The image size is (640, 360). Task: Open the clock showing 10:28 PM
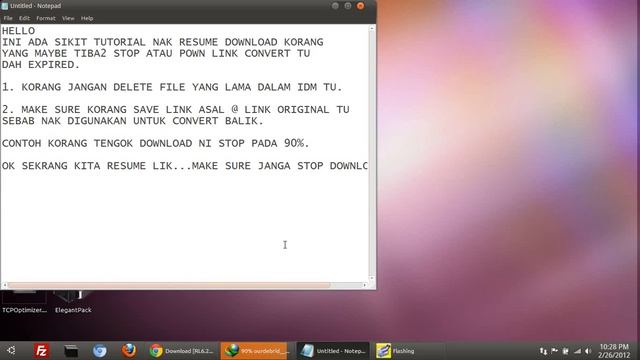(x=614, y=351)
